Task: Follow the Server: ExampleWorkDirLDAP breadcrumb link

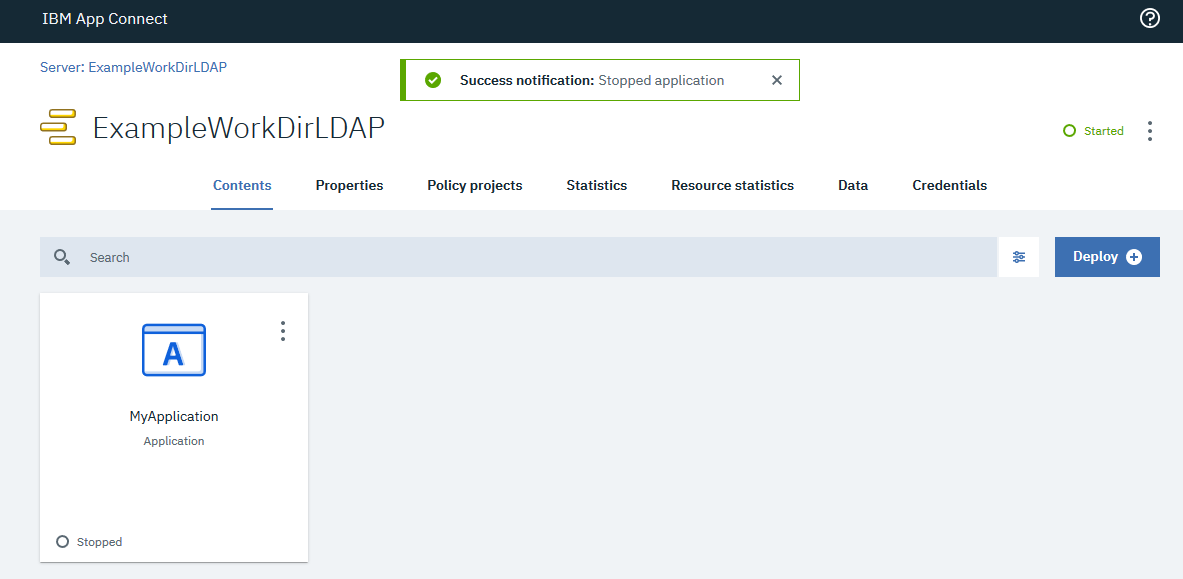Action: click(134, 67)
